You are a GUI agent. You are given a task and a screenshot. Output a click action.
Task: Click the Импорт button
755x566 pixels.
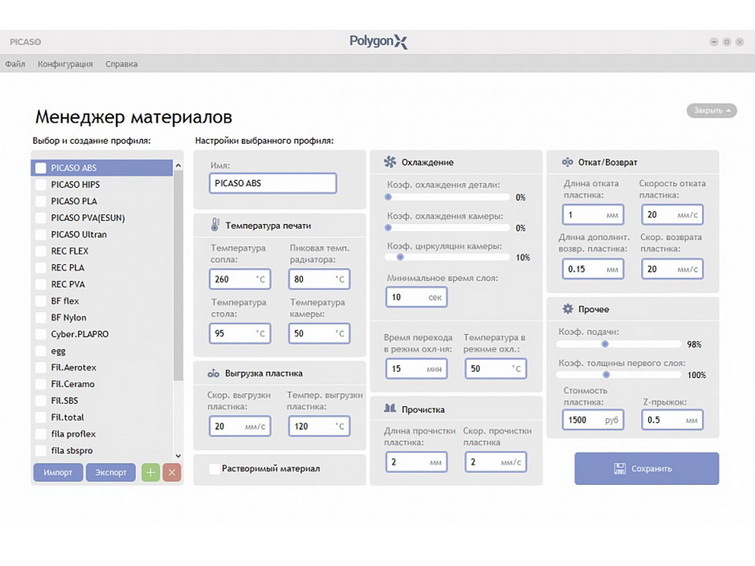[x=58, y=473]
